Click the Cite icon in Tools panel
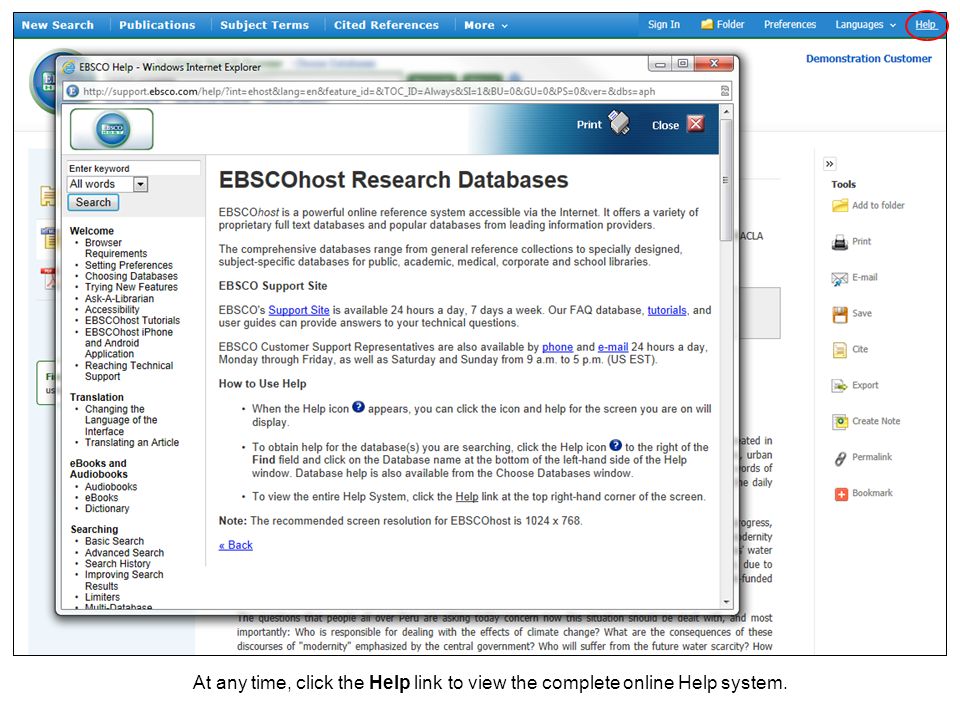960x720 pixels. 839,350
